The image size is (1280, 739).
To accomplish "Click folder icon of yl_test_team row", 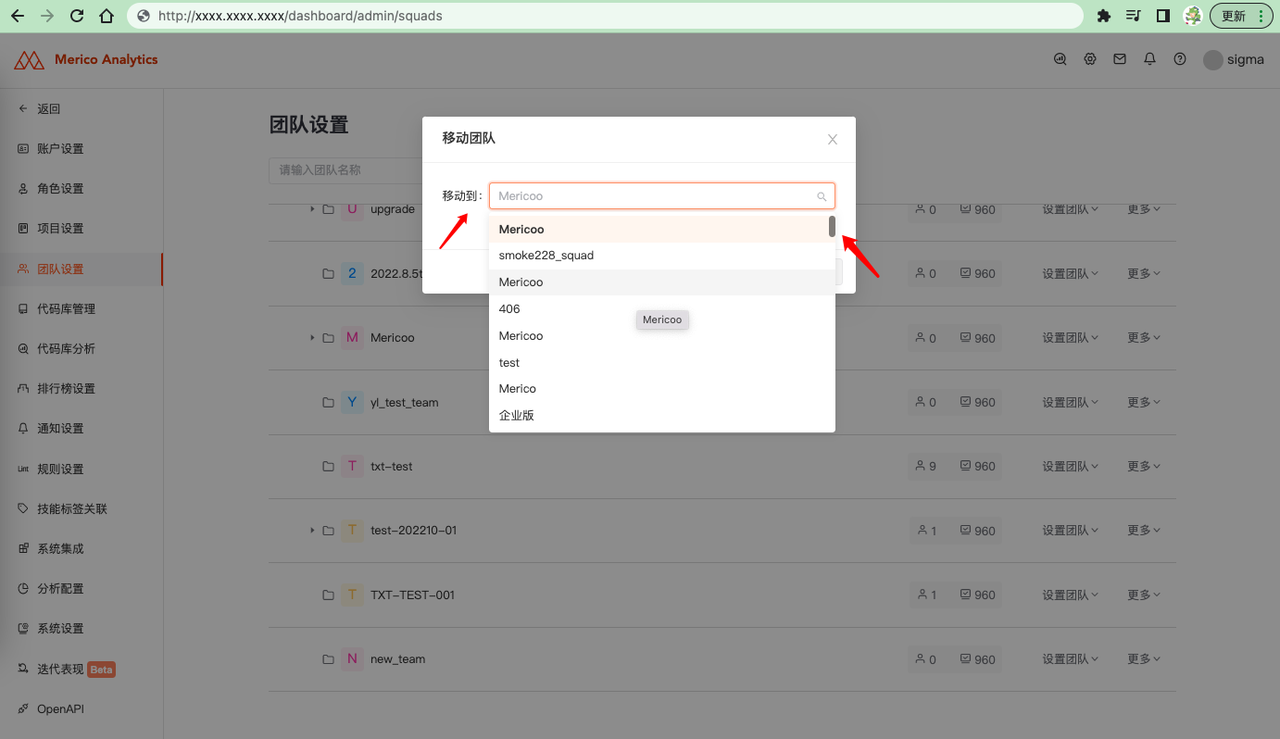I will [328, 402].
